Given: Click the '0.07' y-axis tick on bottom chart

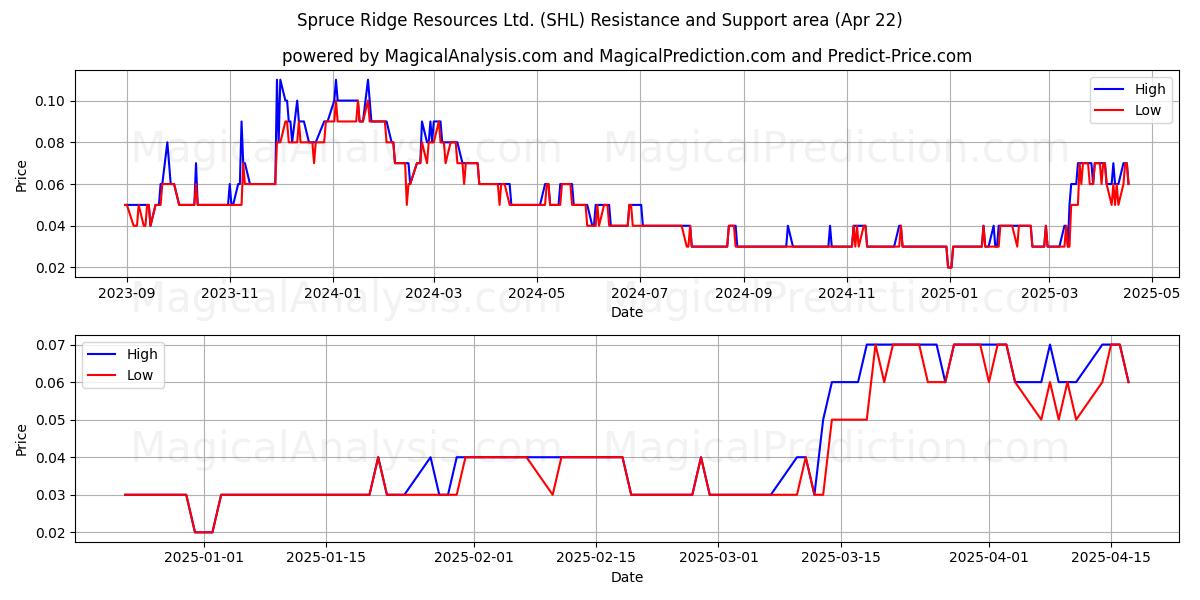Looking at the screenshot, I should coord(52,345).
